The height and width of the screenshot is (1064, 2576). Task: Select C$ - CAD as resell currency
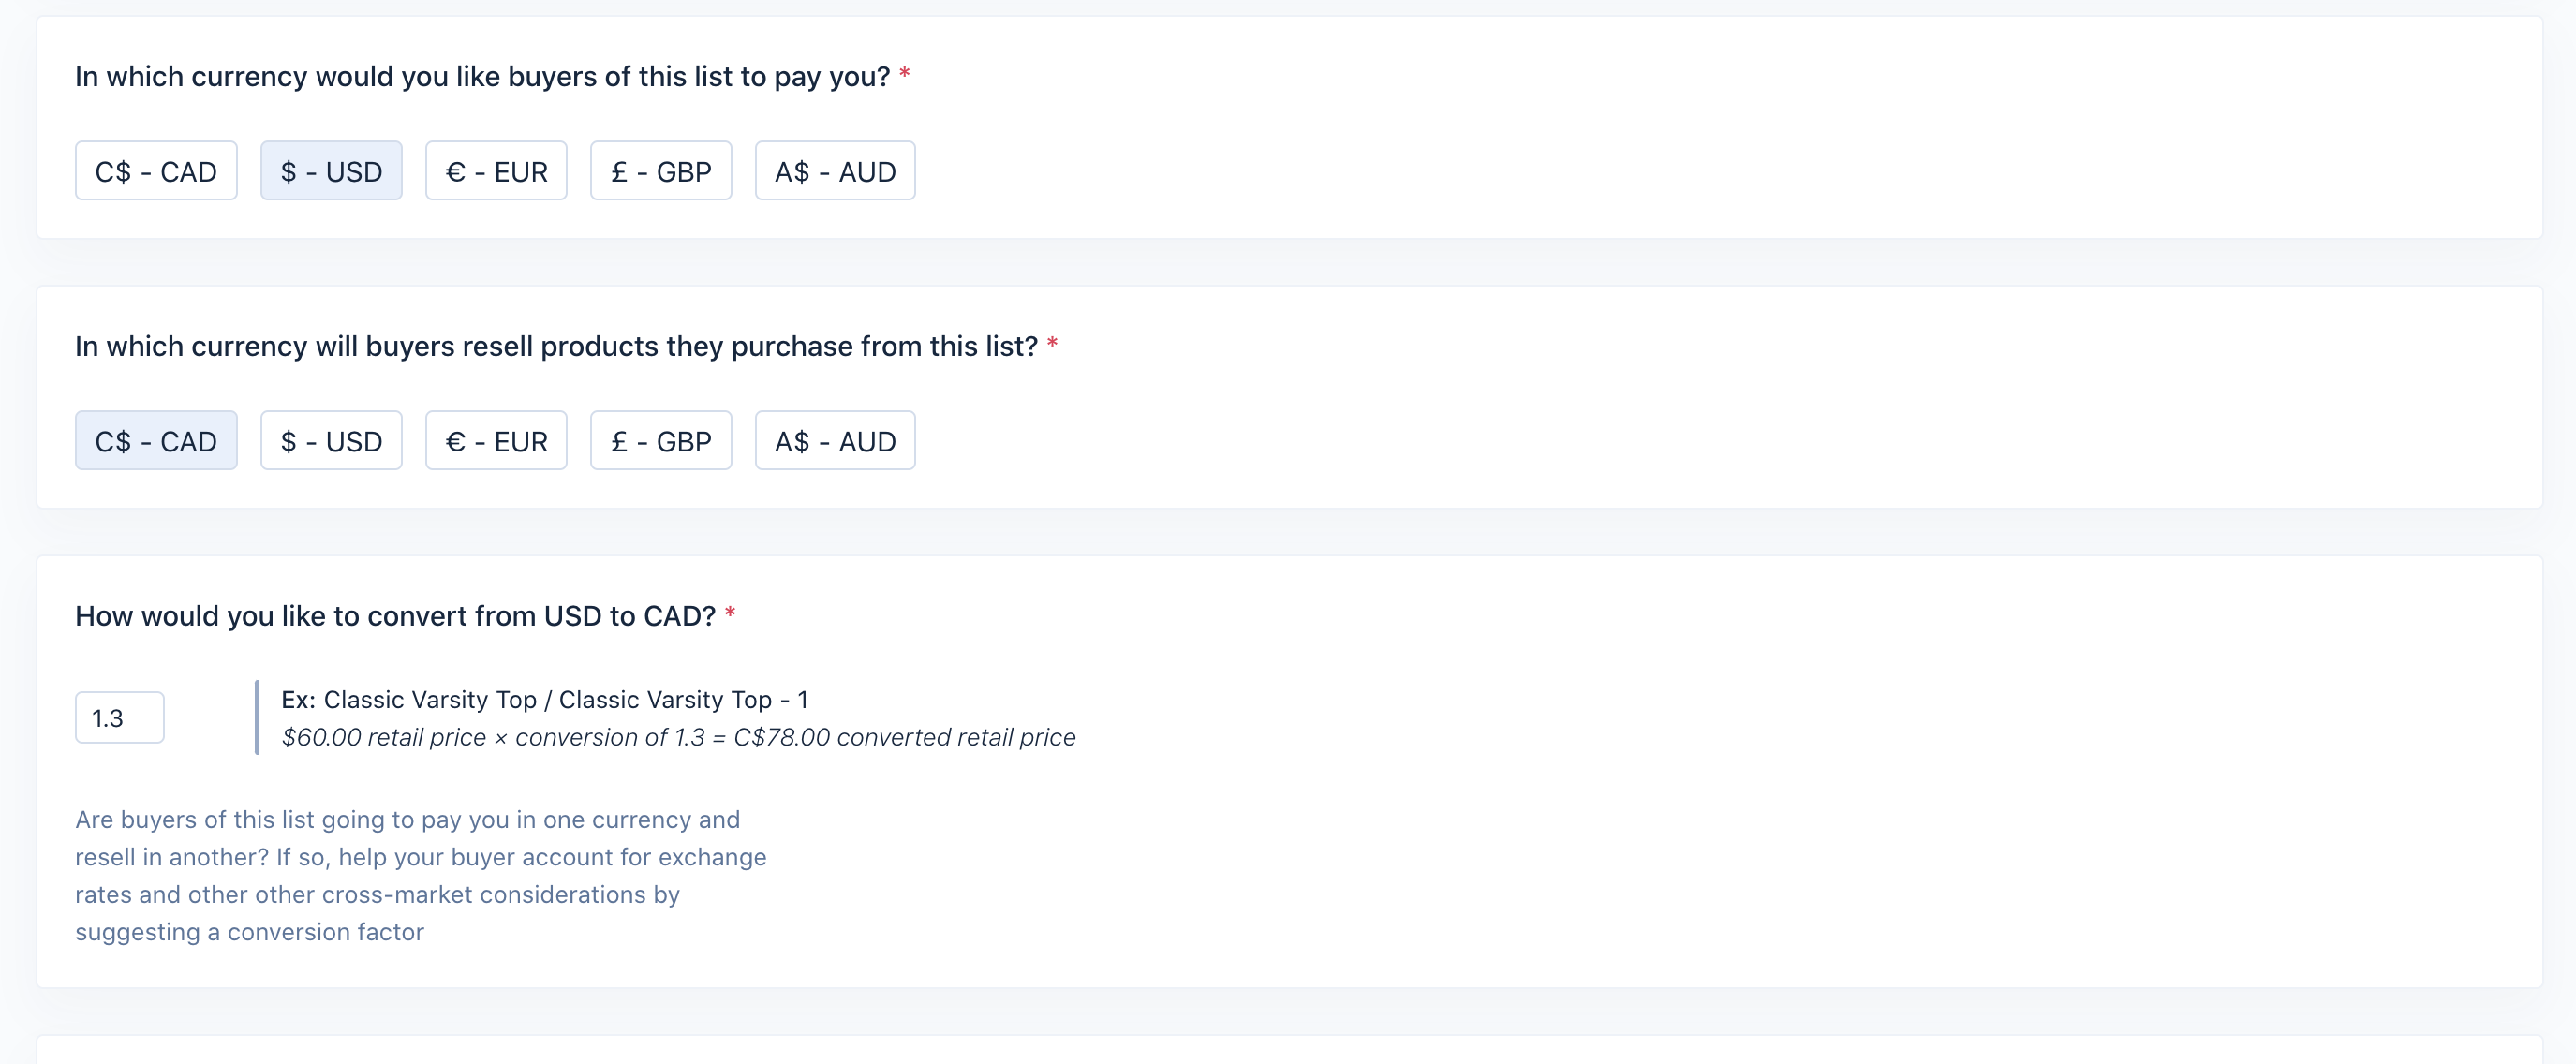tap(156, 441)
